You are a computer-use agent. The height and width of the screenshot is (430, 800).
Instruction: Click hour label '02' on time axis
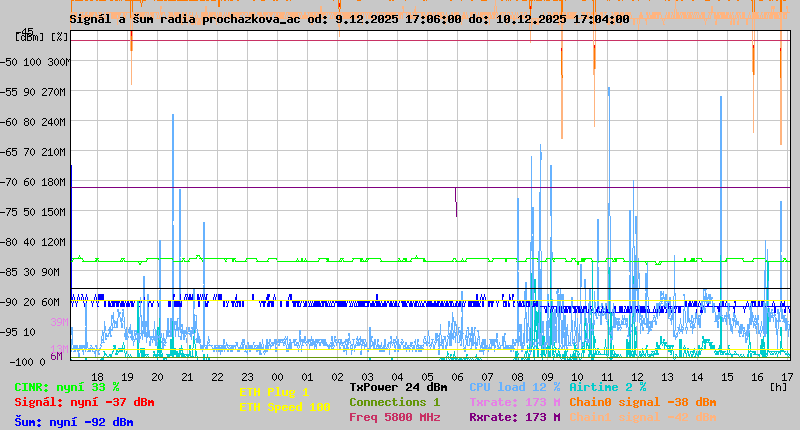click(337, 377)
